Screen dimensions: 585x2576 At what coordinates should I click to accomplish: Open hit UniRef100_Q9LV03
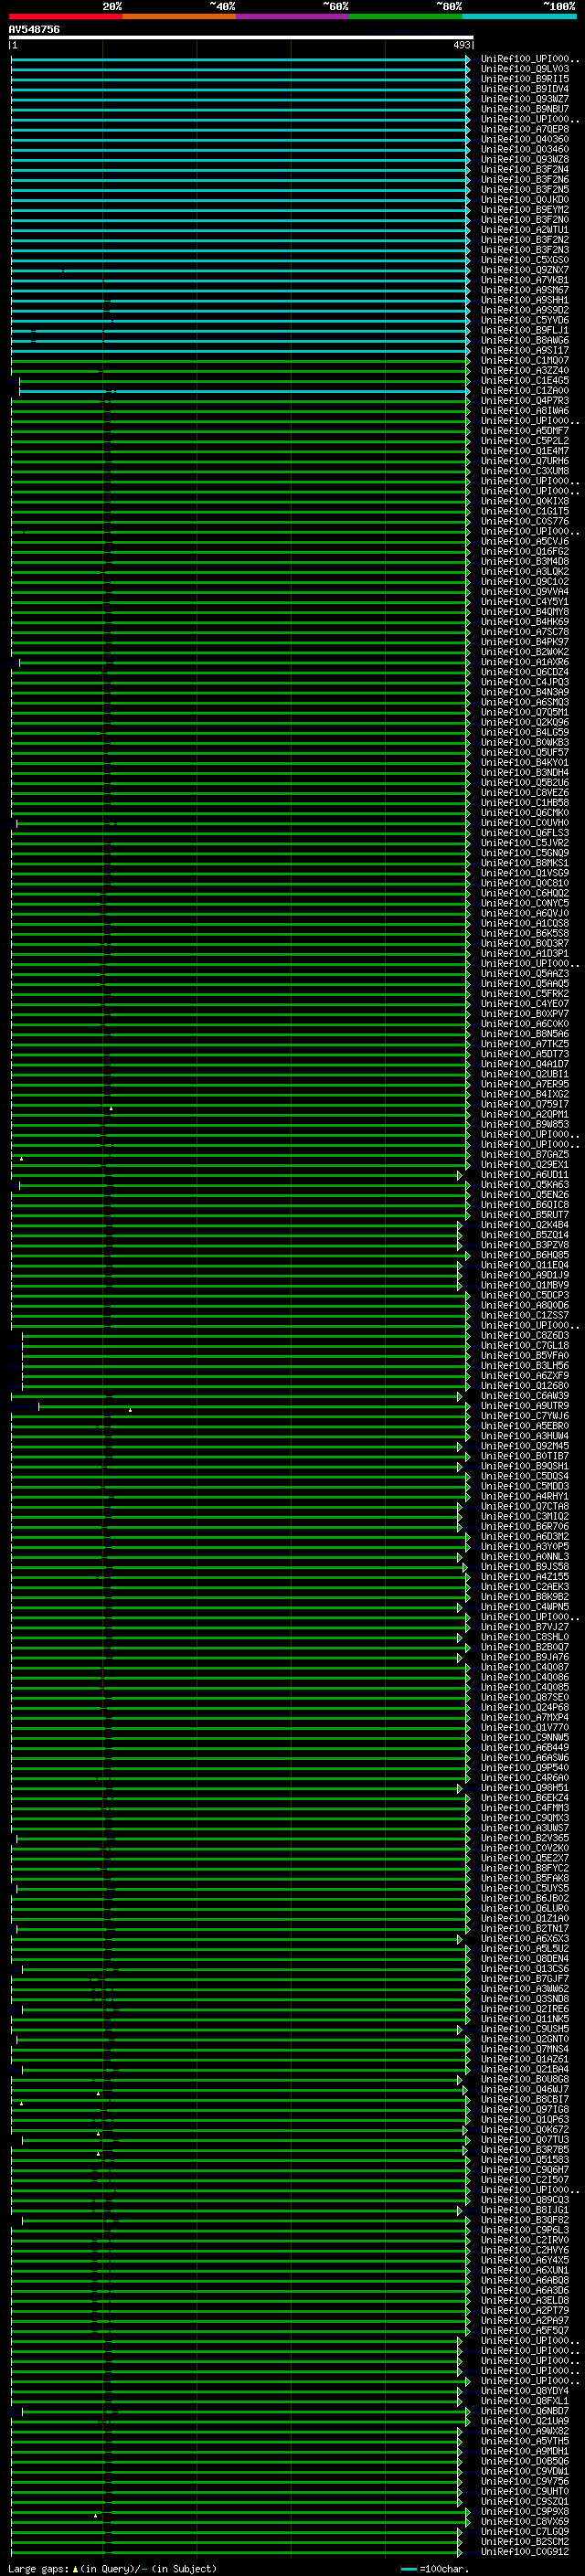[x=525, y=69]
